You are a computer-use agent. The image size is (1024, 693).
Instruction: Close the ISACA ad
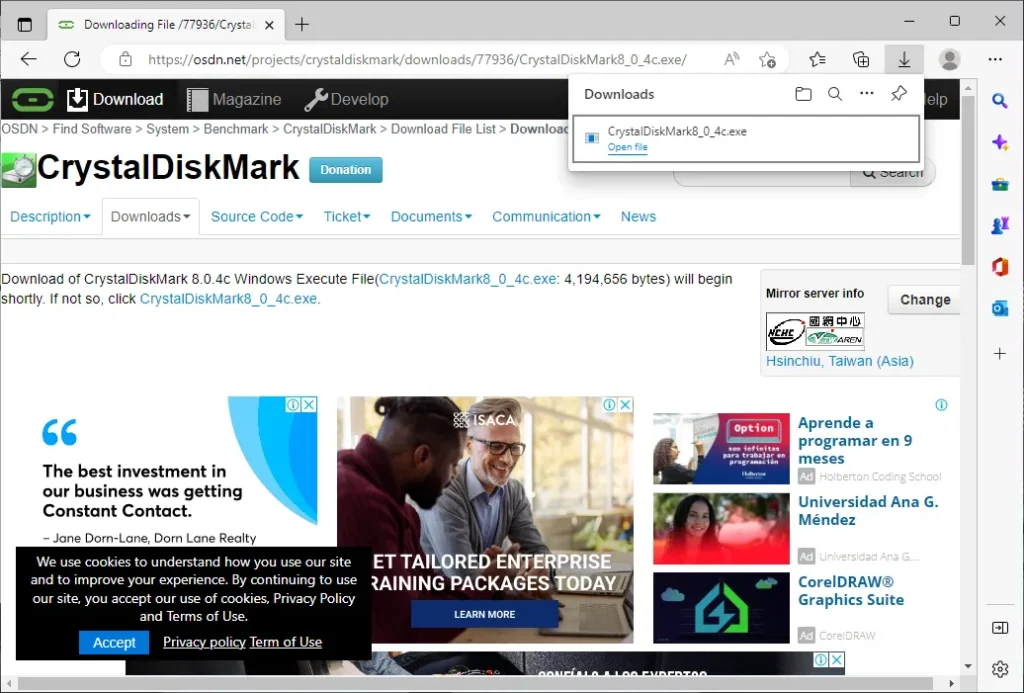pyautogui.click(x=625, y=405)
